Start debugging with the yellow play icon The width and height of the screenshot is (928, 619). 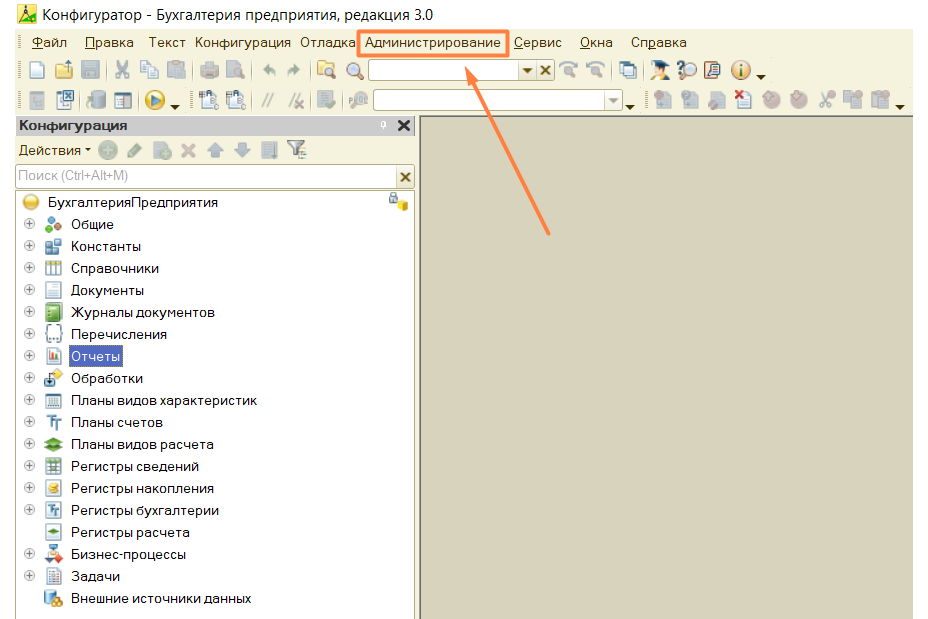pos(154,100)
